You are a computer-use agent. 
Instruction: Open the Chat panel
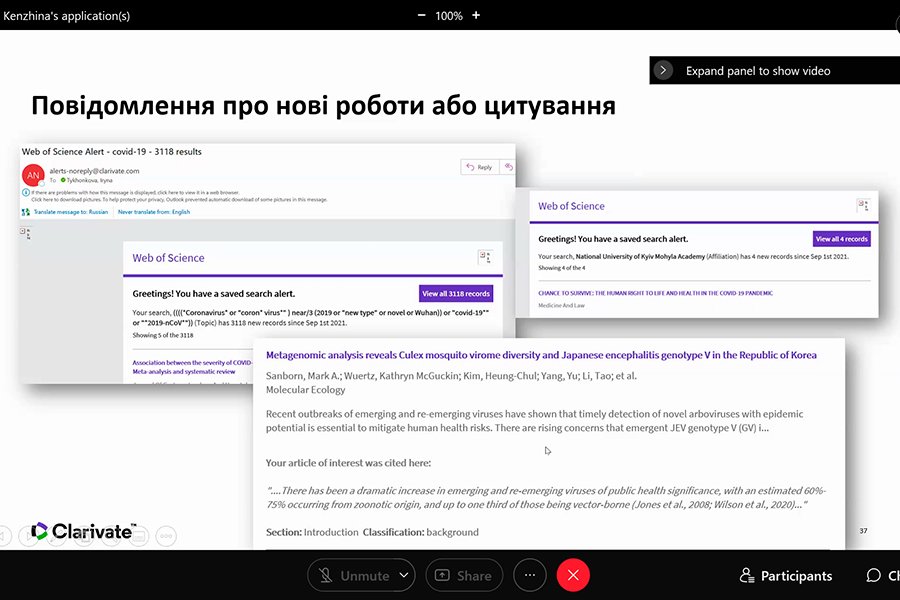point(880,575)
